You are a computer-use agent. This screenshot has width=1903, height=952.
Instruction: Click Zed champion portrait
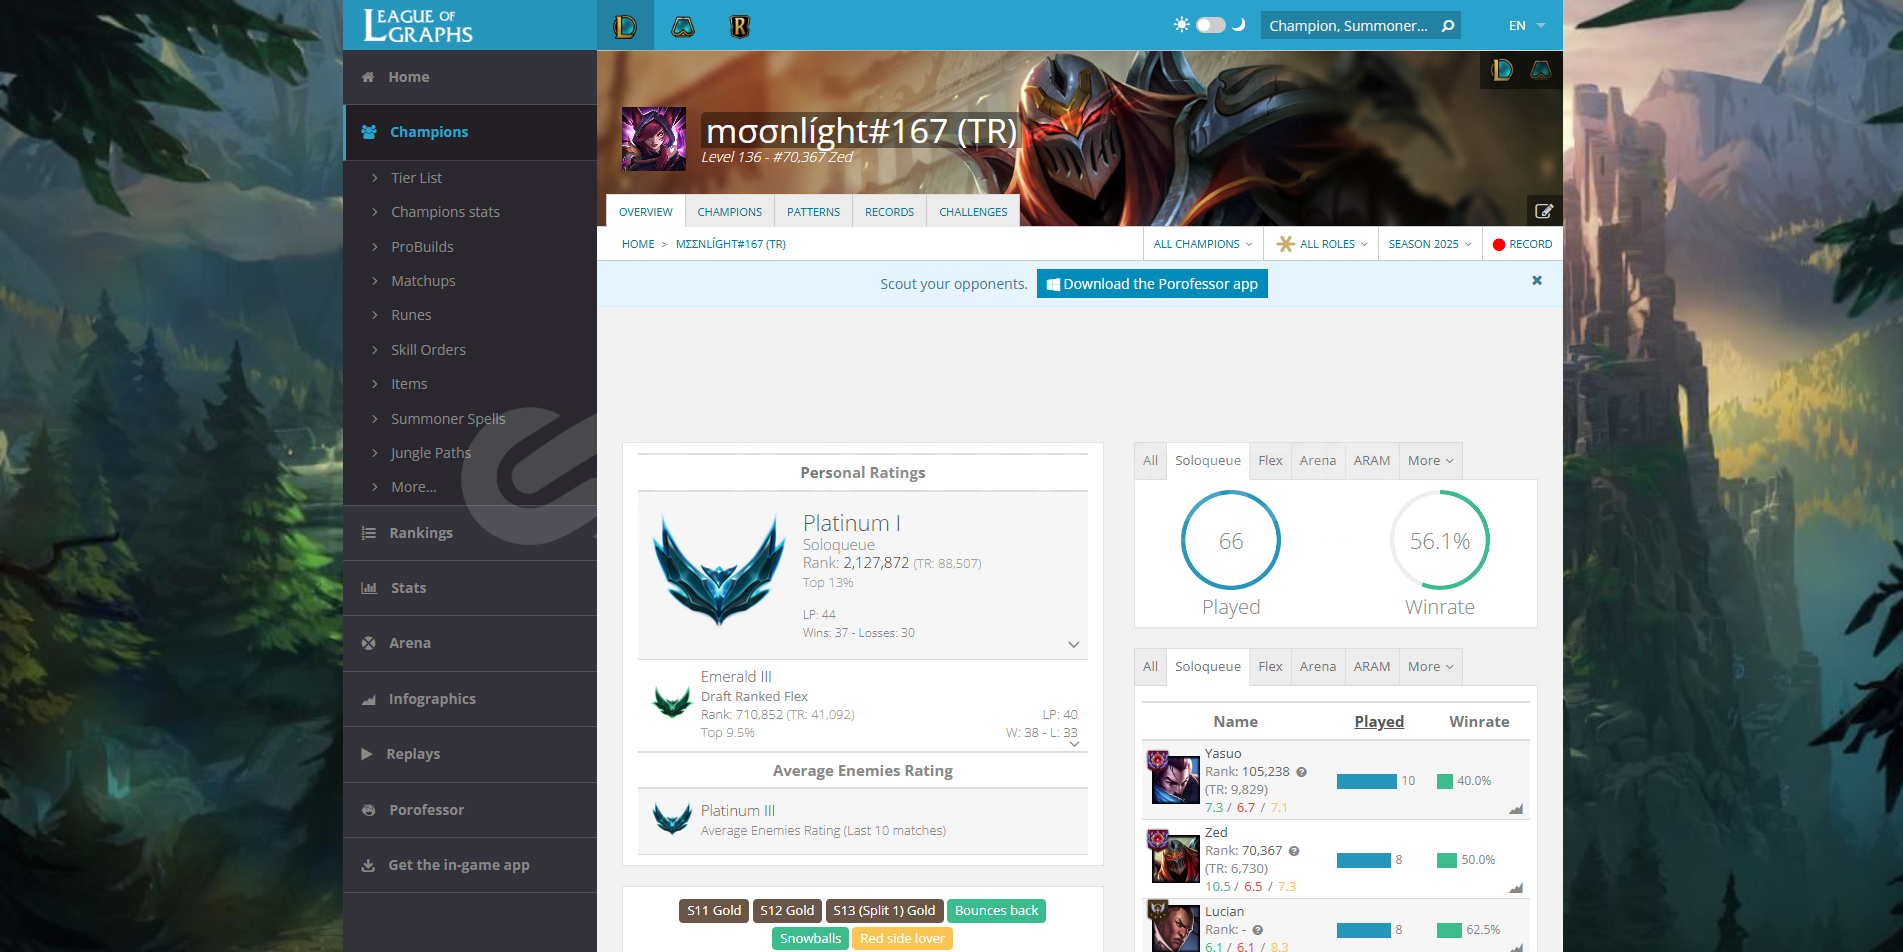pos(1175,858)
